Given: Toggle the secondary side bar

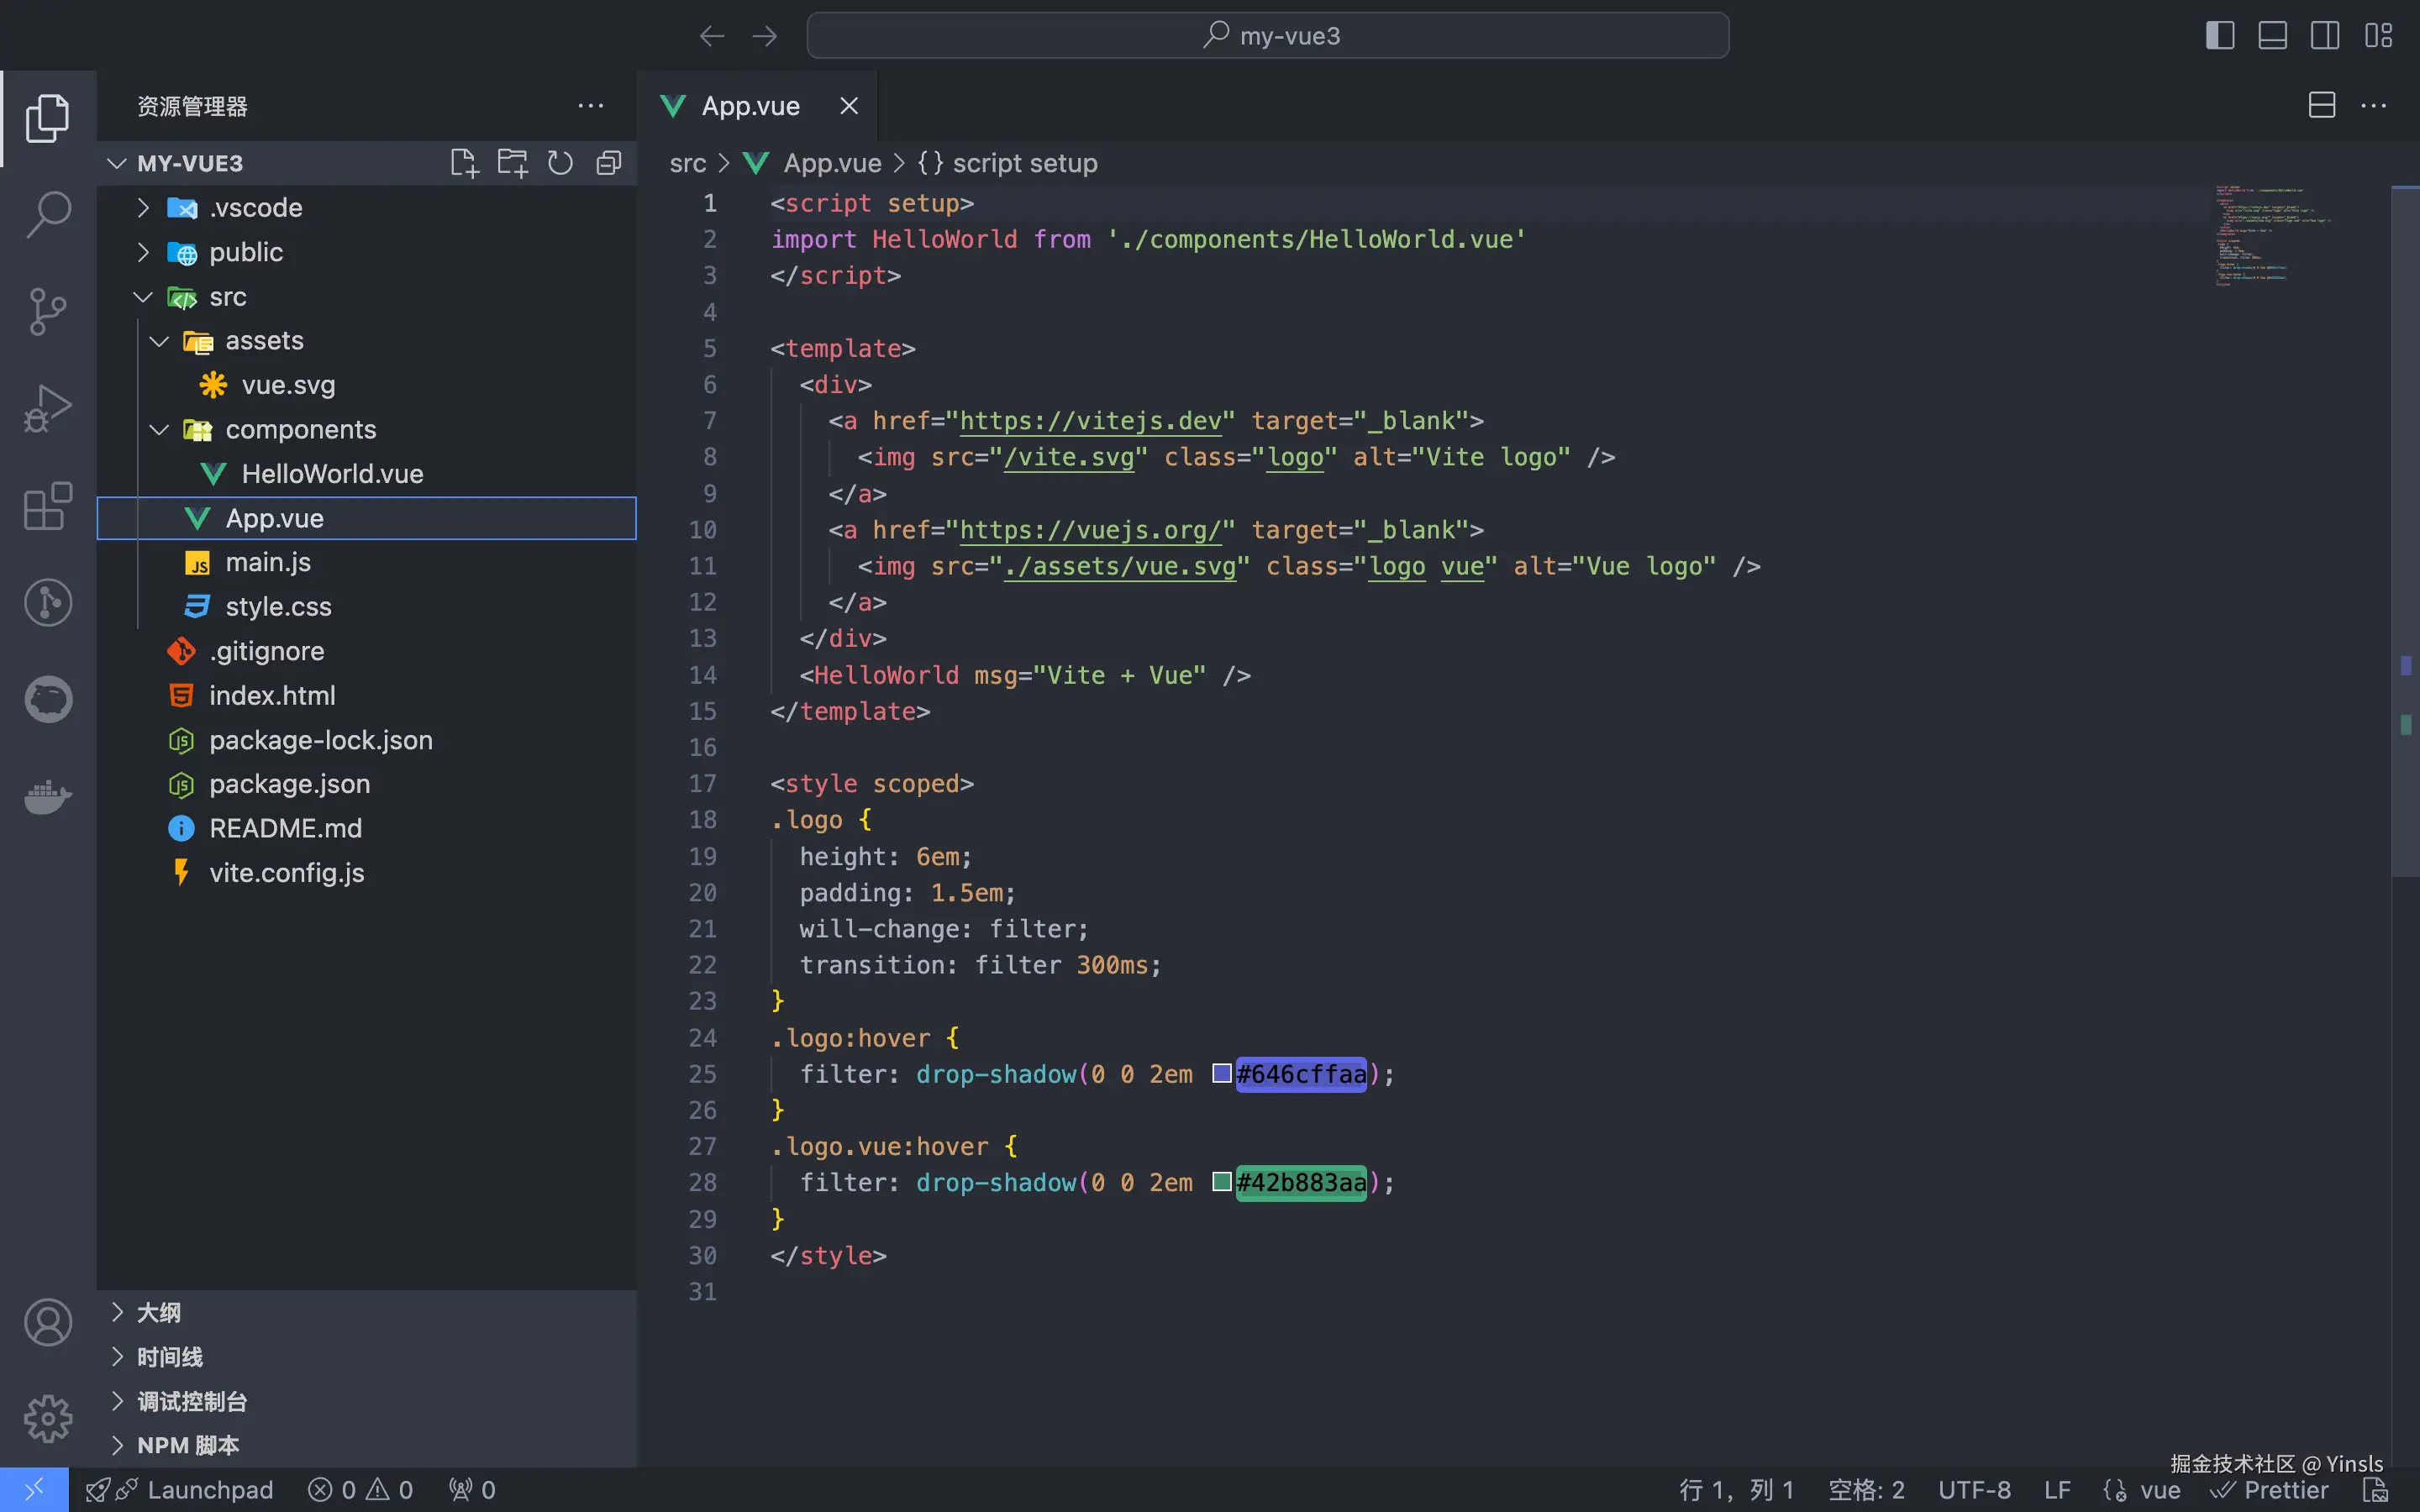Looking at the screenshot, I should (2324, 36).
